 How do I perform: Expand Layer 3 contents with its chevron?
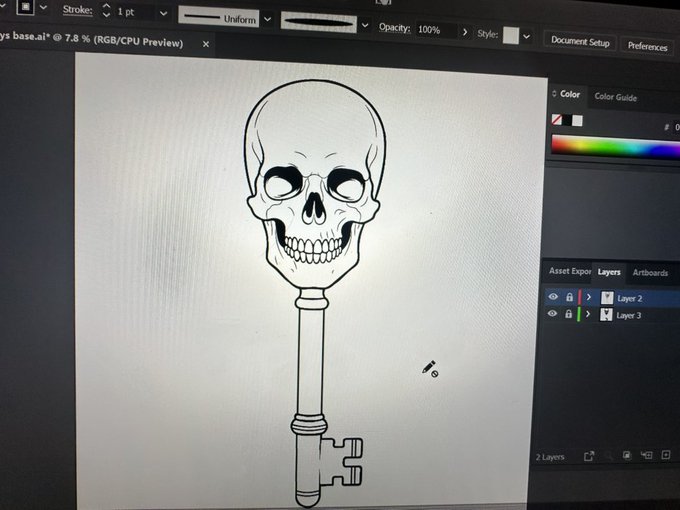click(x=588, y=314)
